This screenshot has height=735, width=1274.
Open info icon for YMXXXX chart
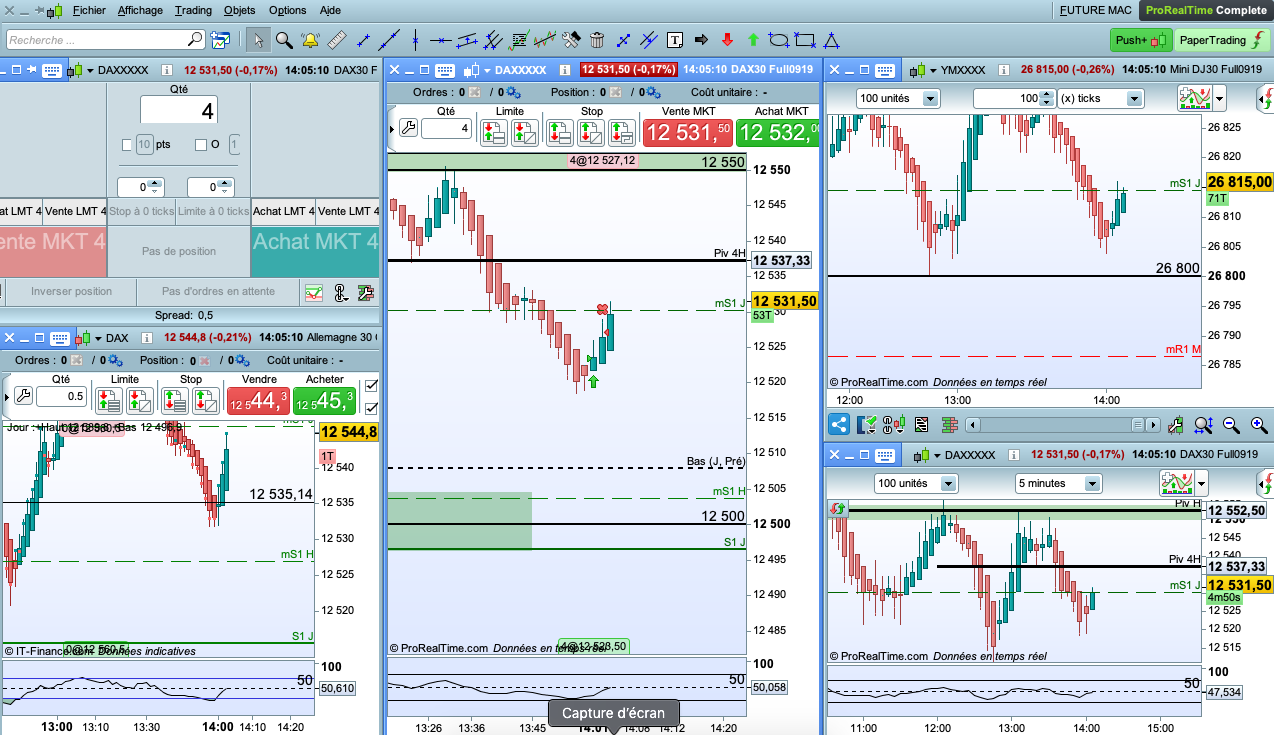[1003, 70]
